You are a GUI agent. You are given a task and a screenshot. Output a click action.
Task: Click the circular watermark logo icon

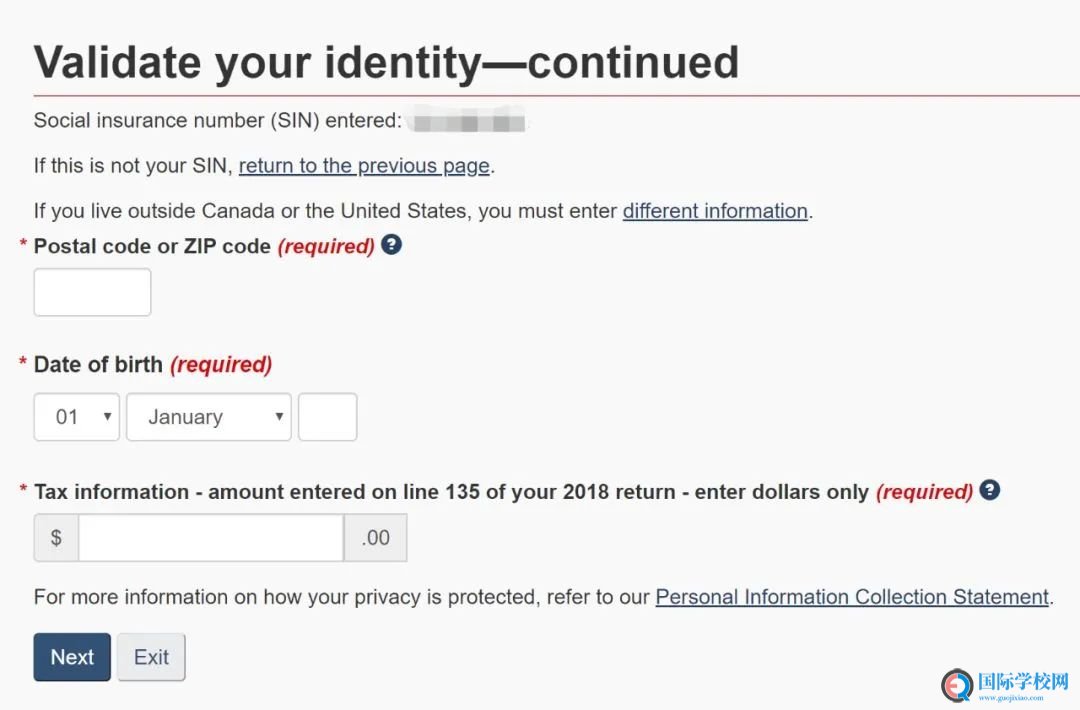(x=957, y=685)
